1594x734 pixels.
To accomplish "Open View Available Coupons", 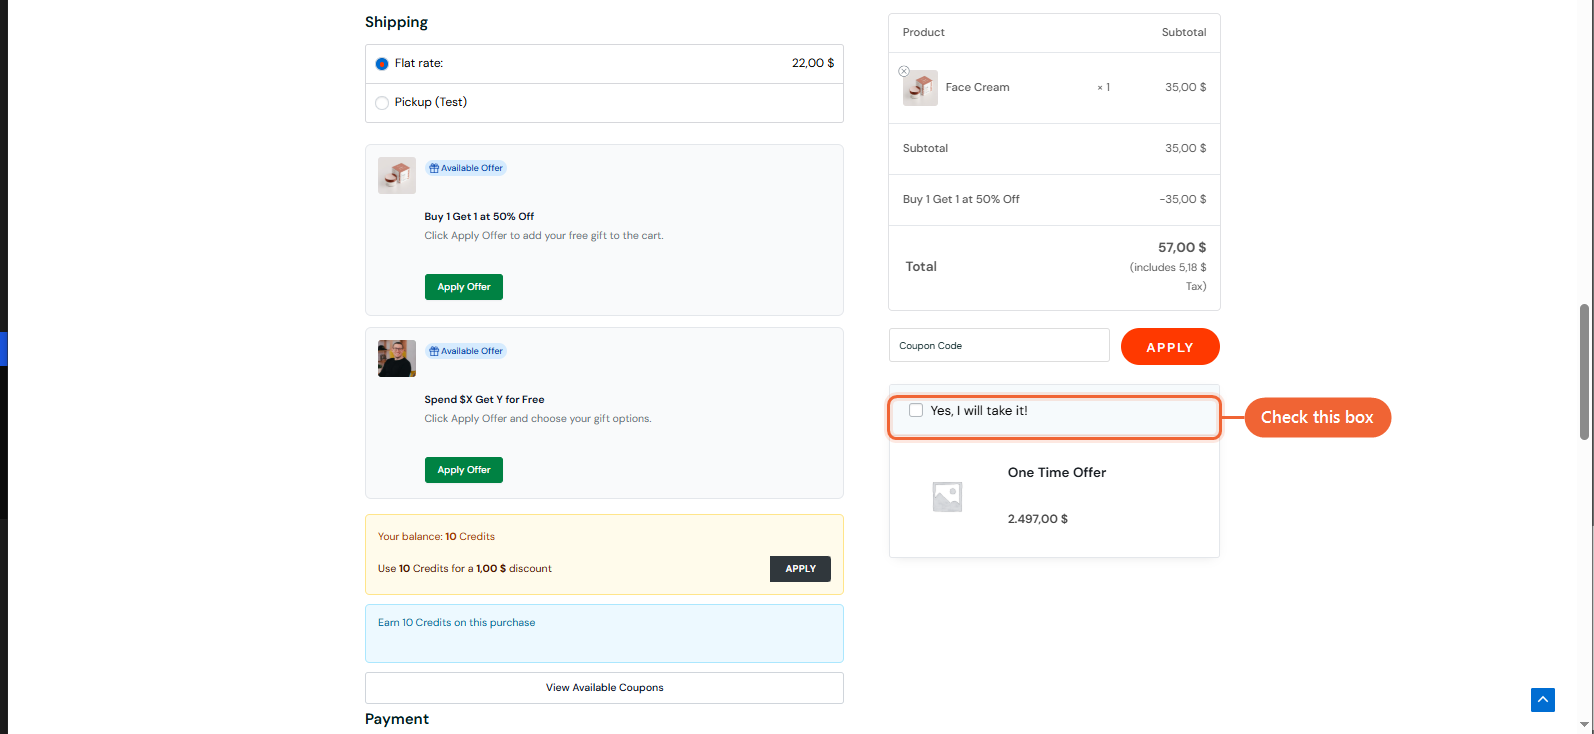I will click(604, 688).
